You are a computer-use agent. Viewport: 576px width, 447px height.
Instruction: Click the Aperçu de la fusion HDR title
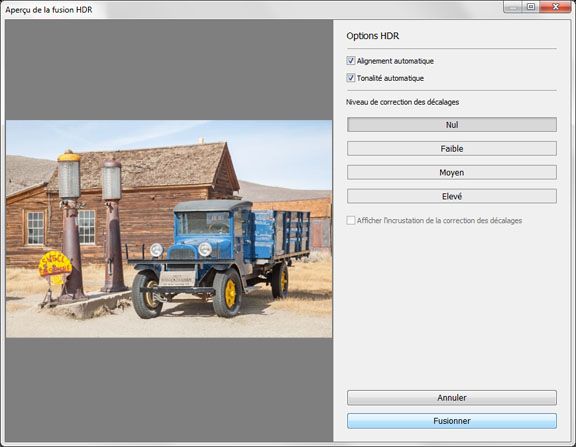[x=49, y=10]
